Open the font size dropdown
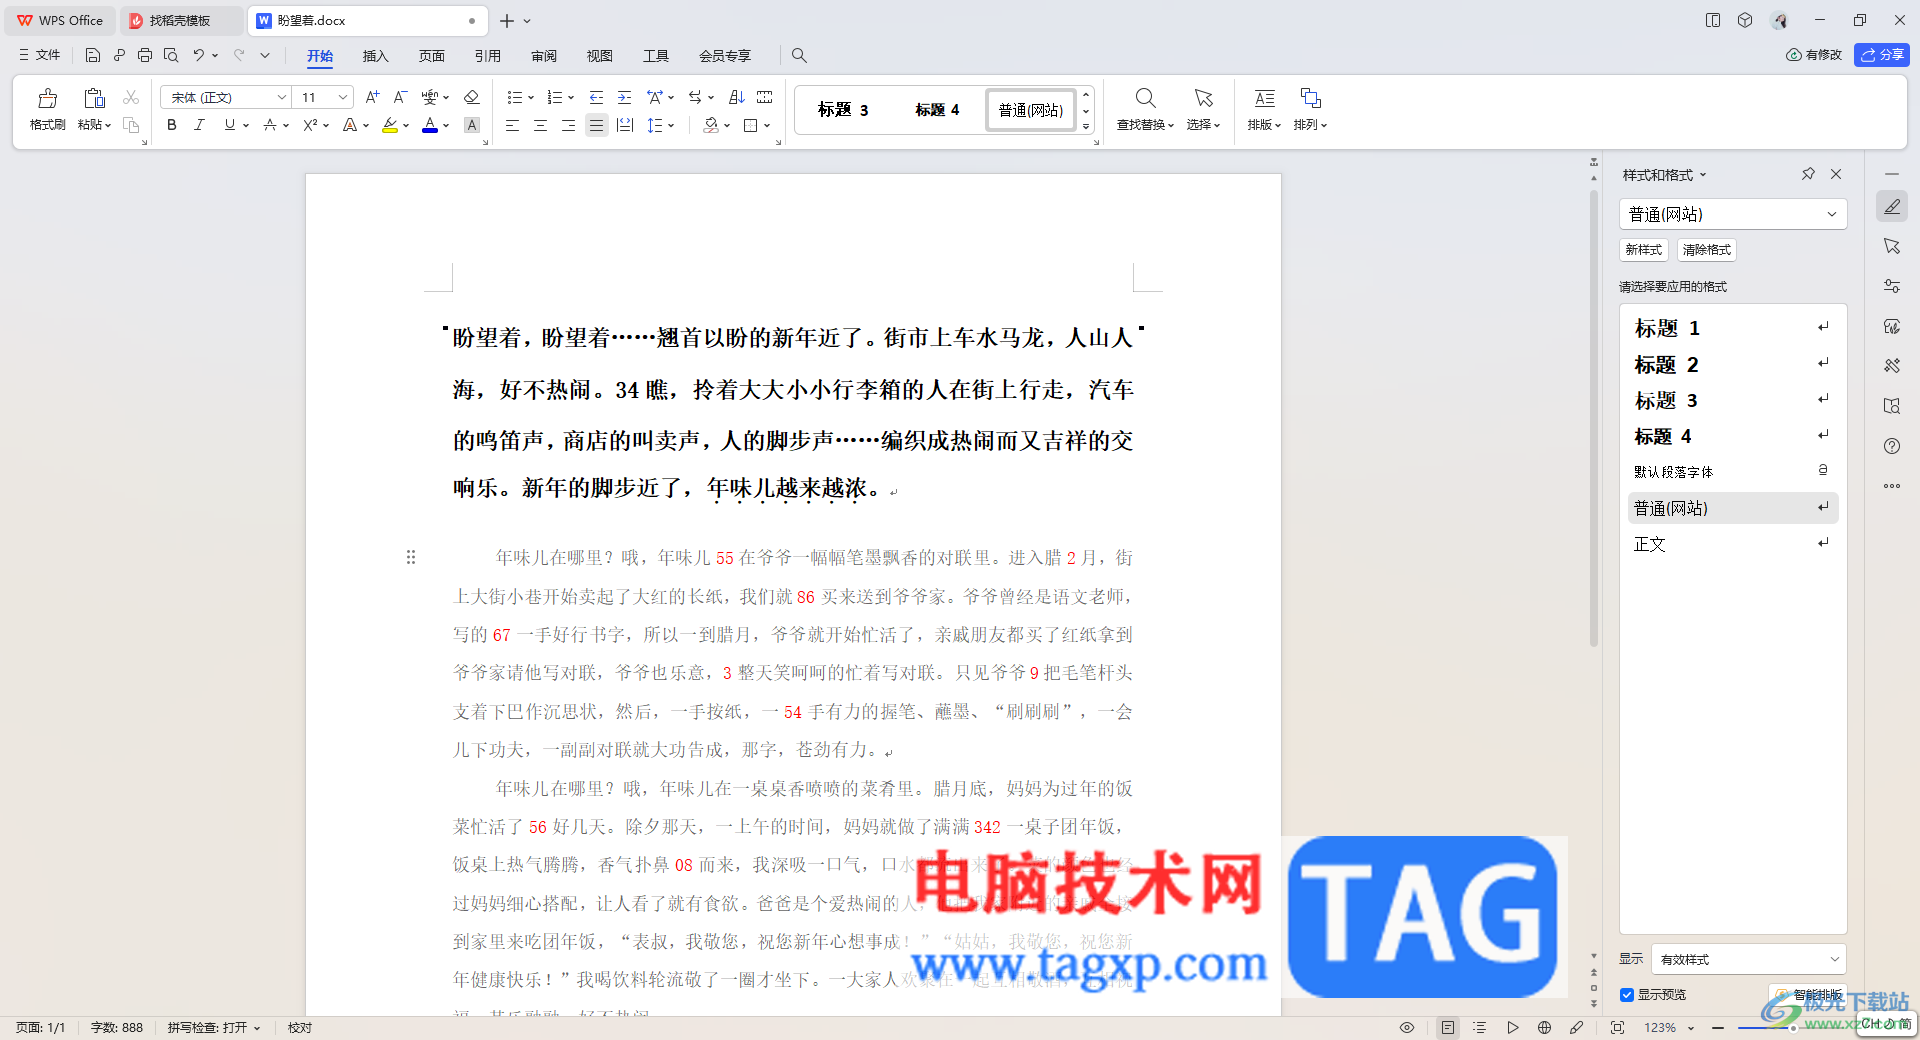This screenshot has height=1040, width=1920. coord(343,97)
